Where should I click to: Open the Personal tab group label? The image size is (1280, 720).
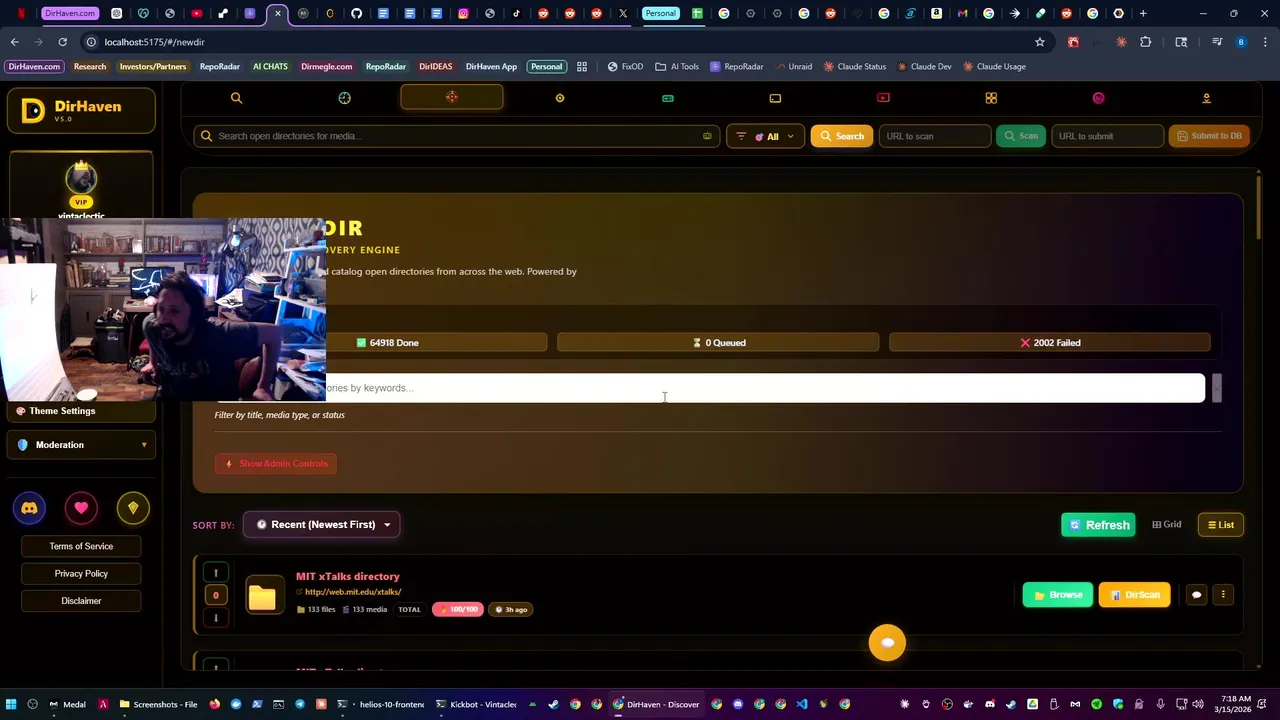tap(660, 13)
